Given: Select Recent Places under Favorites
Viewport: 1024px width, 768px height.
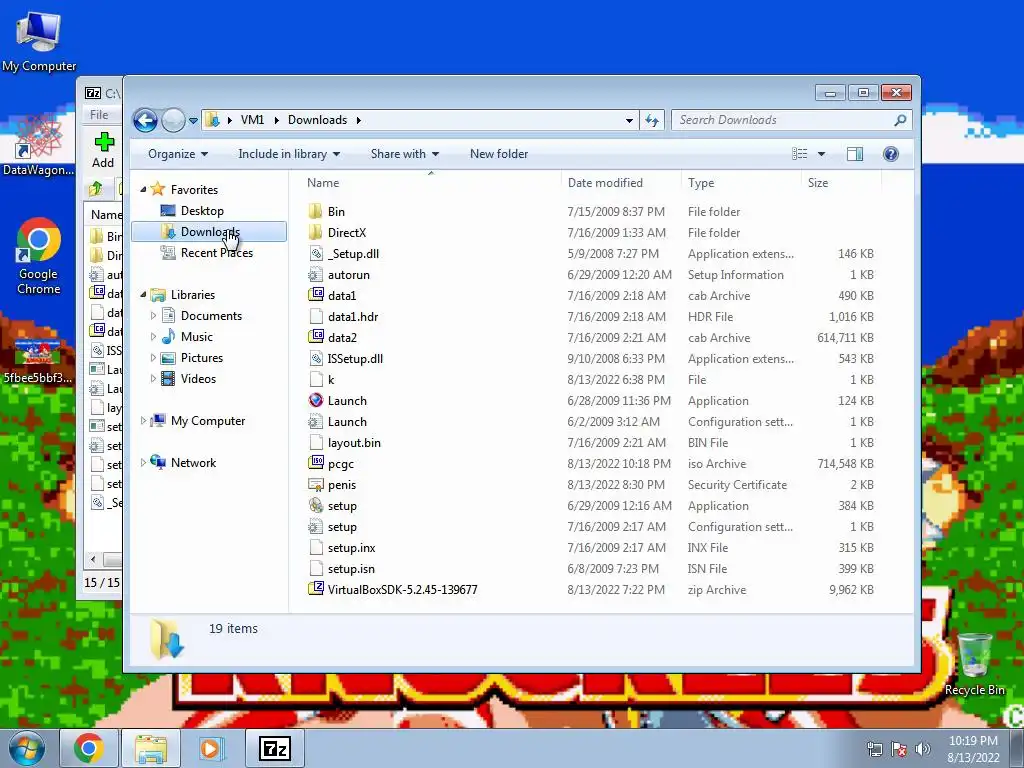Looking at the screenshot, I should pyautogui.click(x=216, y=253).
